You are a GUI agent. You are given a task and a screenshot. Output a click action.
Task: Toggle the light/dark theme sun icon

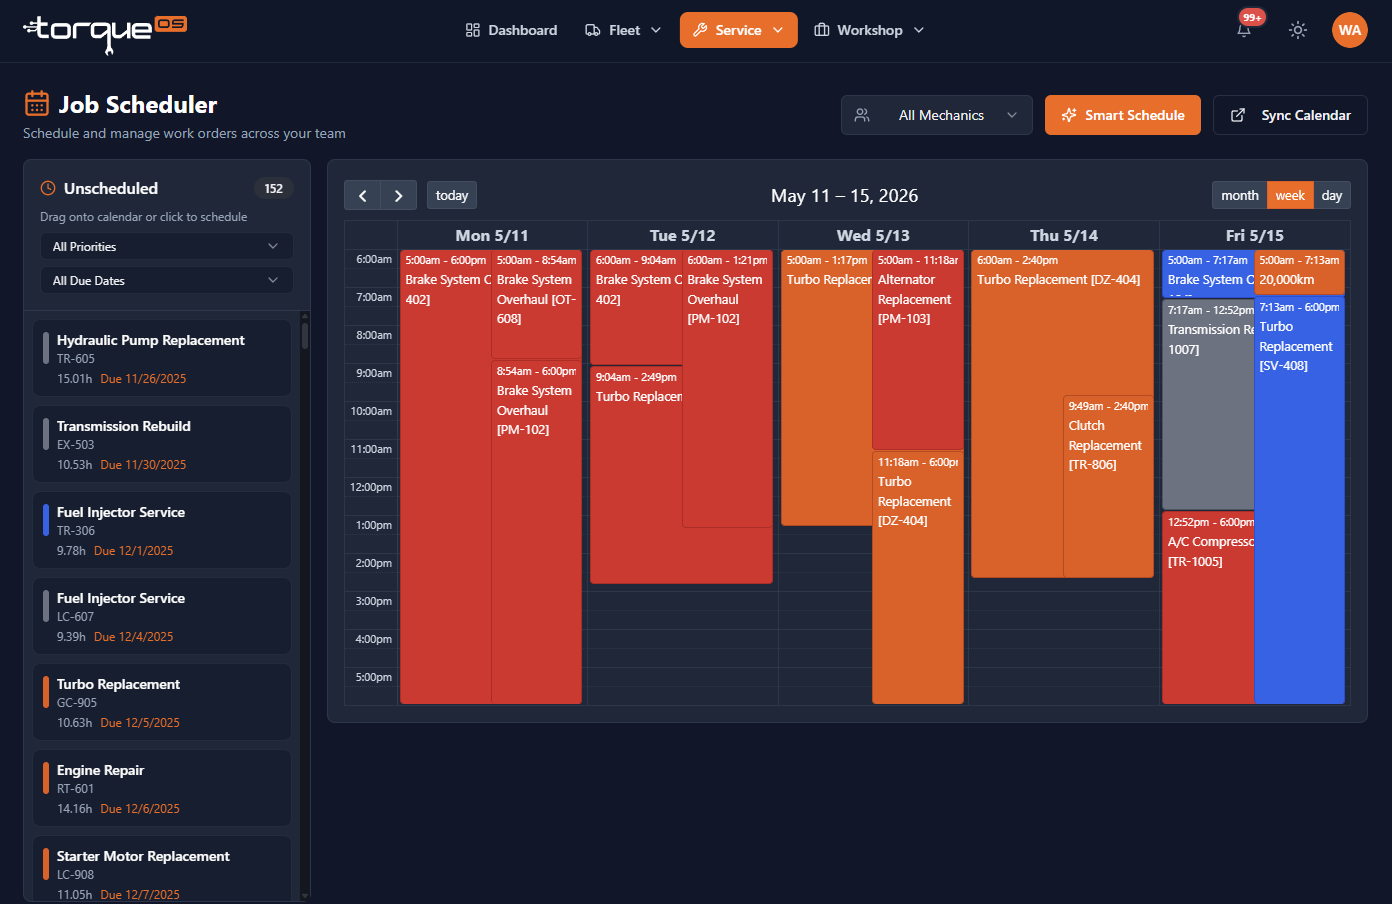(1298, 30)
